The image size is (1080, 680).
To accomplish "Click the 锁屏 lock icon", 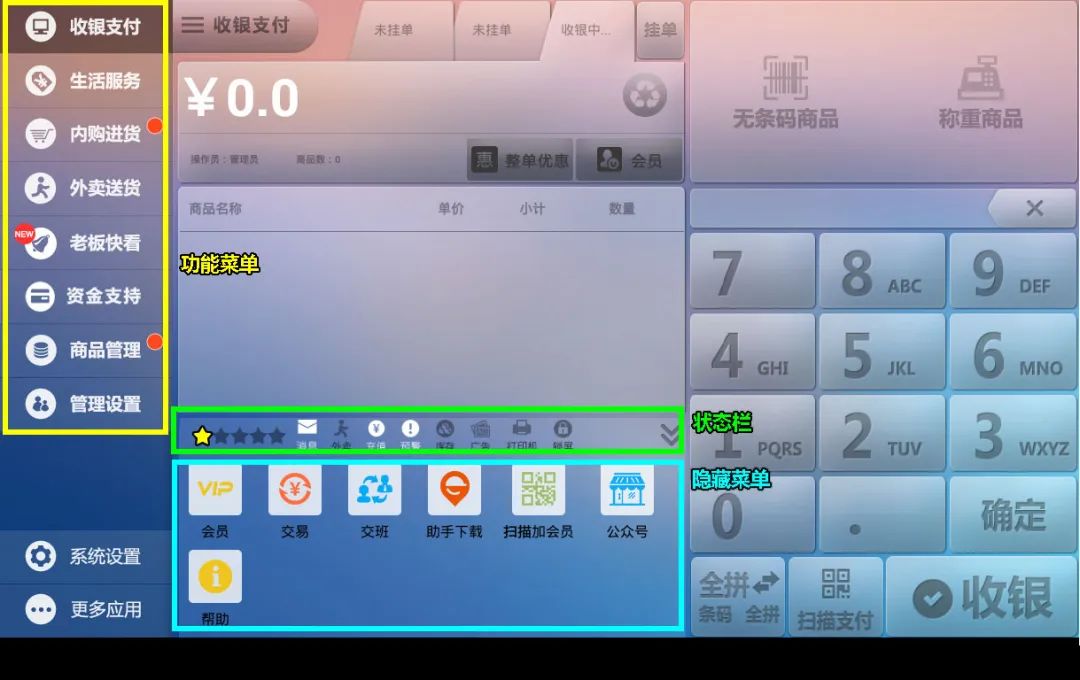I will [x=563, y=434].
